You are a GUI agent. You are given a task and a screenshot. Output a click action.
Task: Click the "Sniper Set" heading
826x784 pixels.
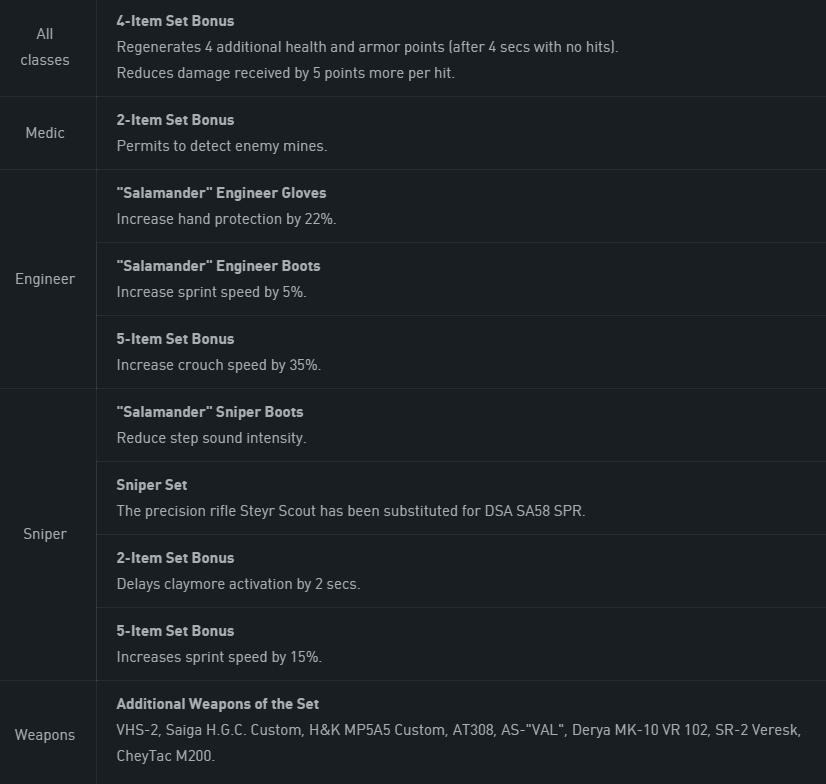[x=152, y=485]
